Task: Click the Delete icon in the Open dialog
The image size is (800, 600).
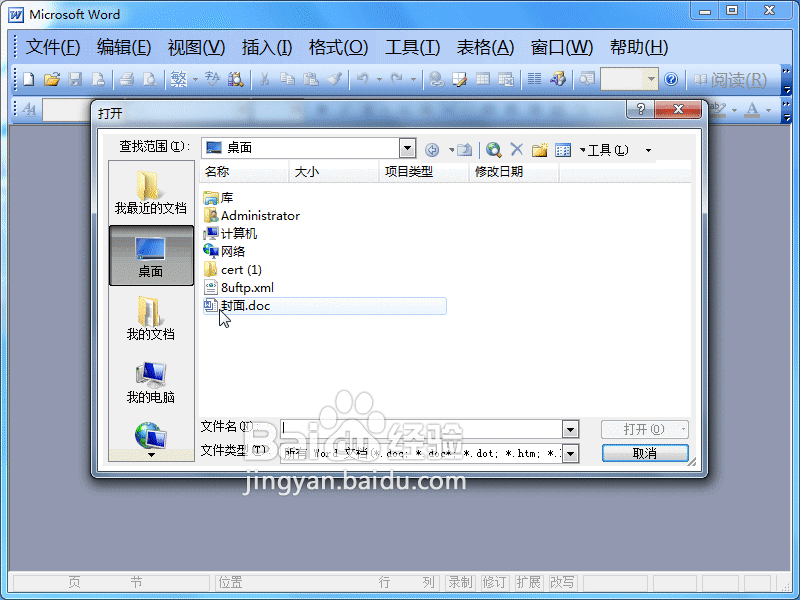Action: coord(516,148)
